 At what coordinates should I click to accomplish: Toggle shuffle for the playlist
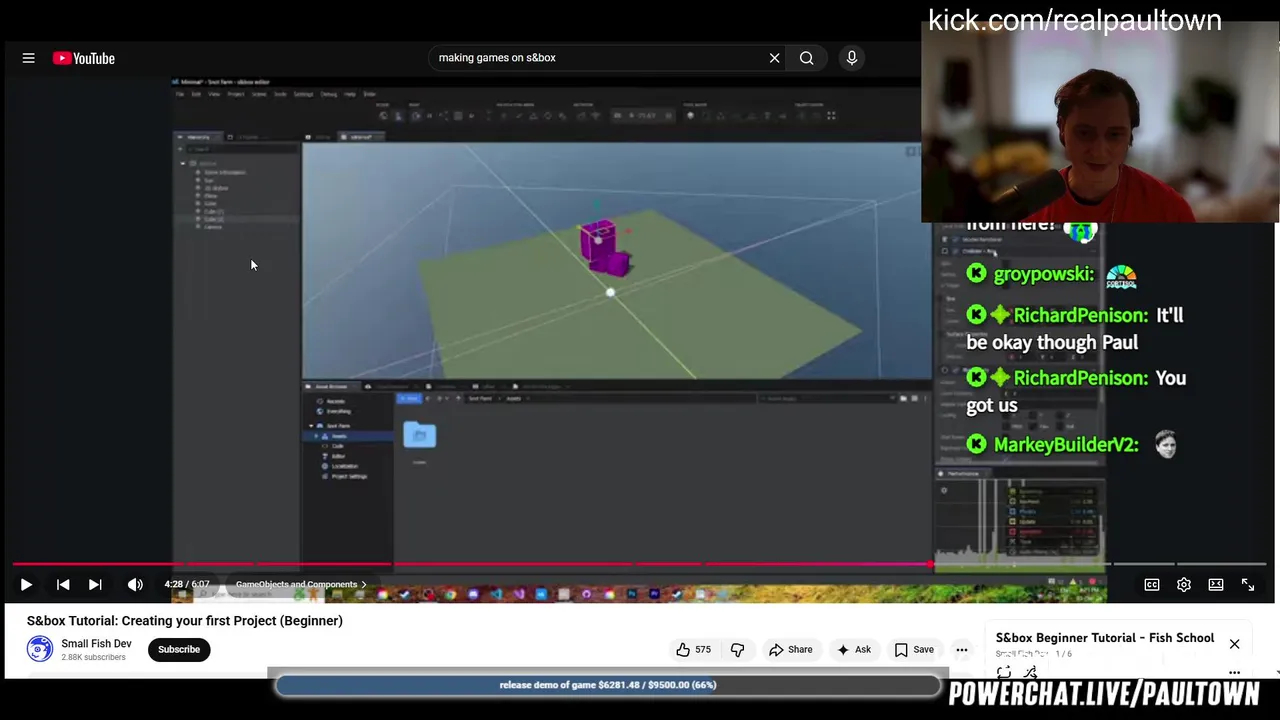[1030, 672]
